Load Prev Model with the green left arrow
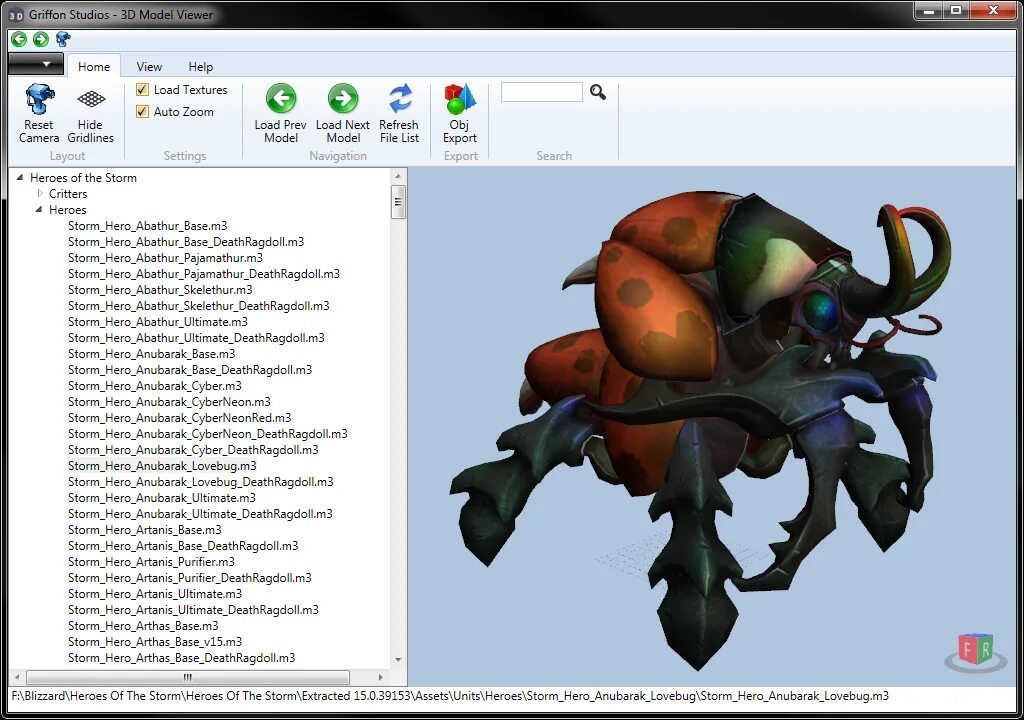 (x=281, y=99)
